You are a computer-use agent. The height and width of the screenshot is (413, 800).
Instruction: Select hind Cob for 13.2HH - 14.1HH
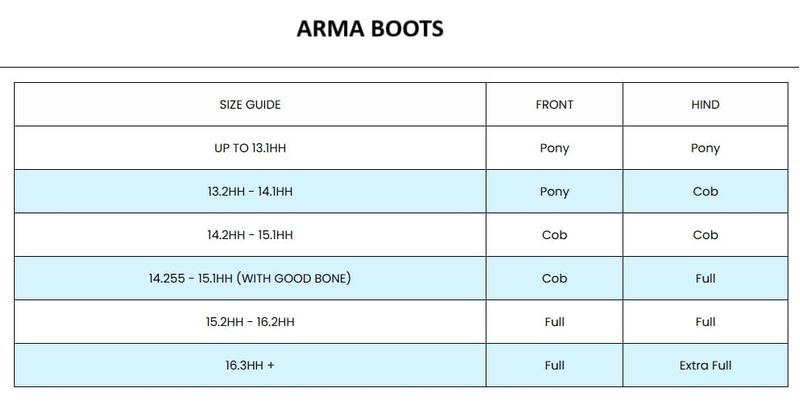[705, 192]
